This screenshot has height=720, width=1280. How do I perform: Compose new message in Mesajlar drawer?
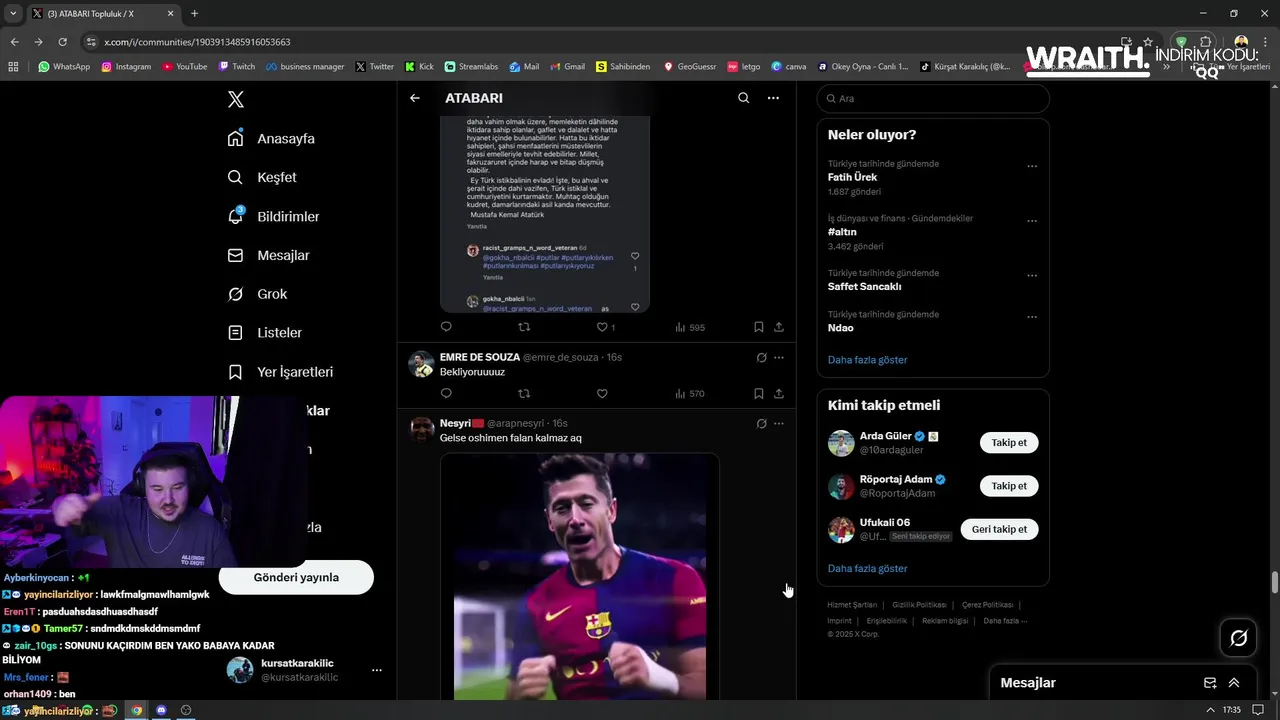tap(1210, 683)
